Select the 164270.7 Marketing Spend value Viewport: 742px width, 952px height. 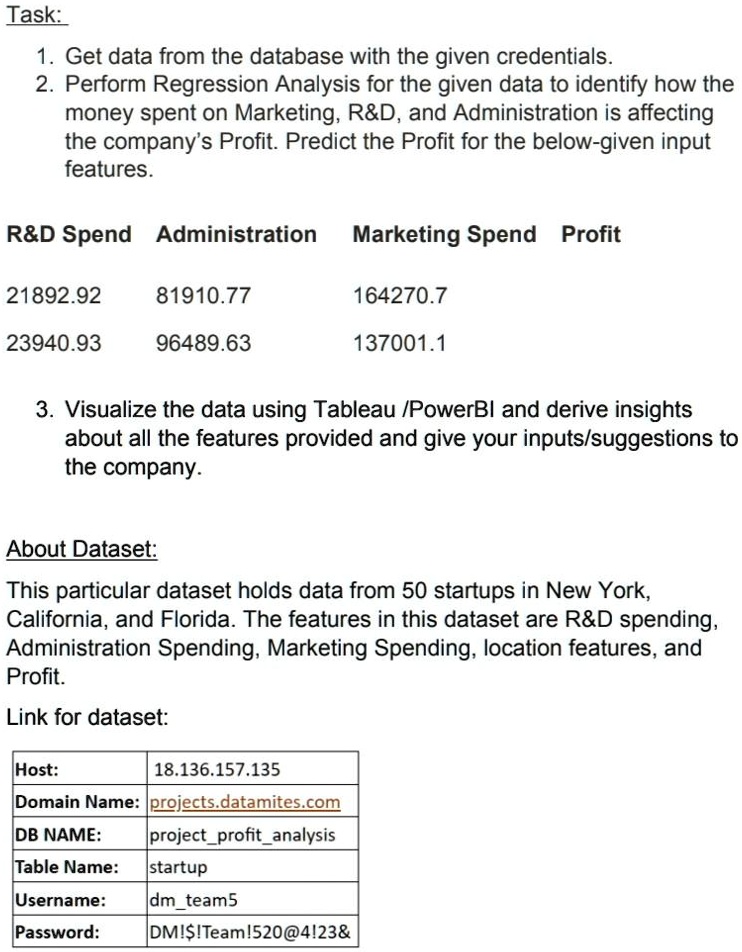pyautogui.click(x=401, y=296)
